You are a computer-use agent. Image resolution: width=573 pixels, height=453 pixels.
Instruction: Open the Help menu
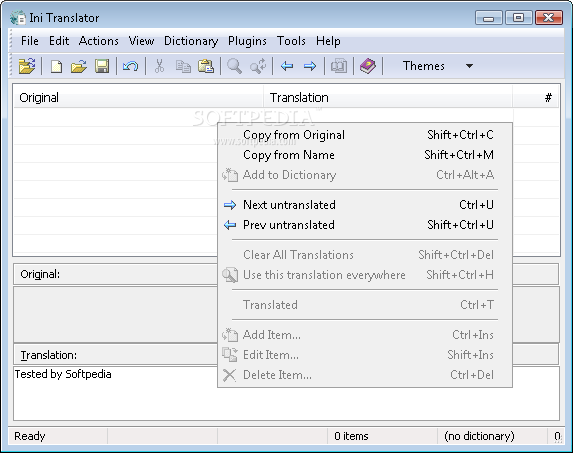pyautogui.click(x=328, y=41)
